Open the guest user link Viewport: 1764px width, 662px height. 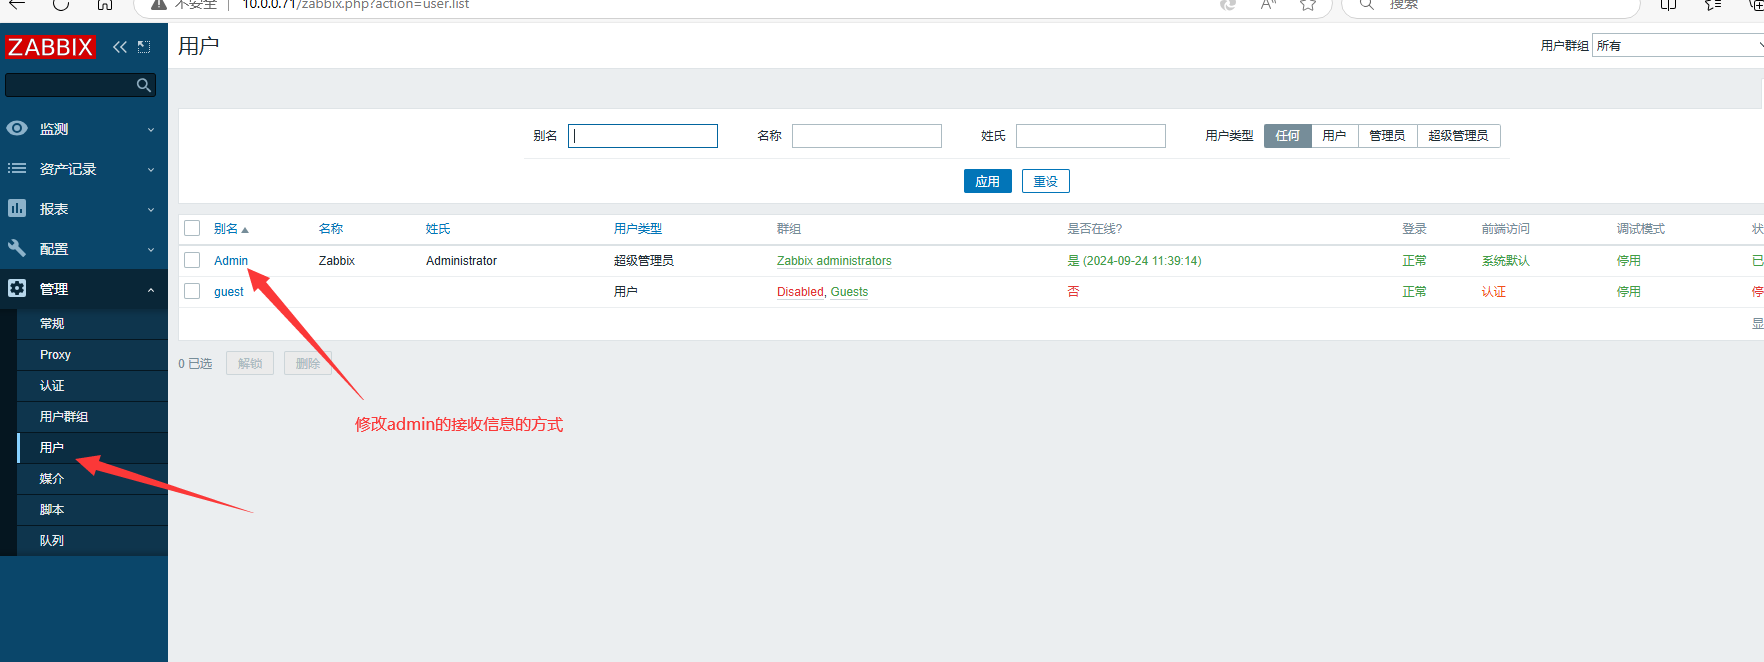click(229, 292)
